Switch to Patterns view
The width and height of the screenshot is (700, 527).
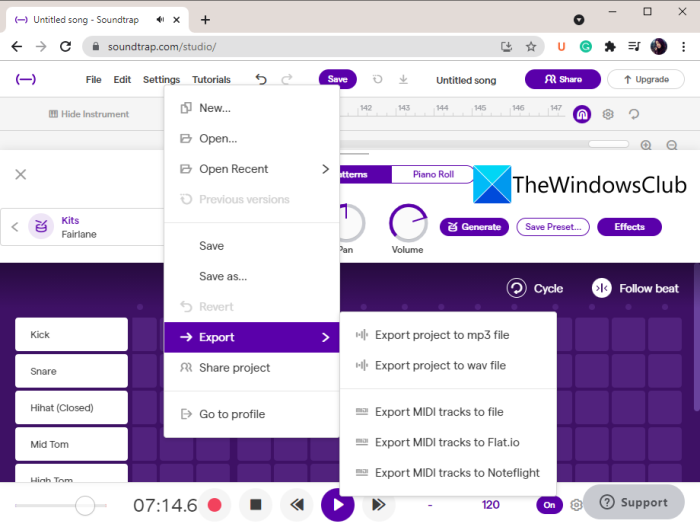click(365, 174)
